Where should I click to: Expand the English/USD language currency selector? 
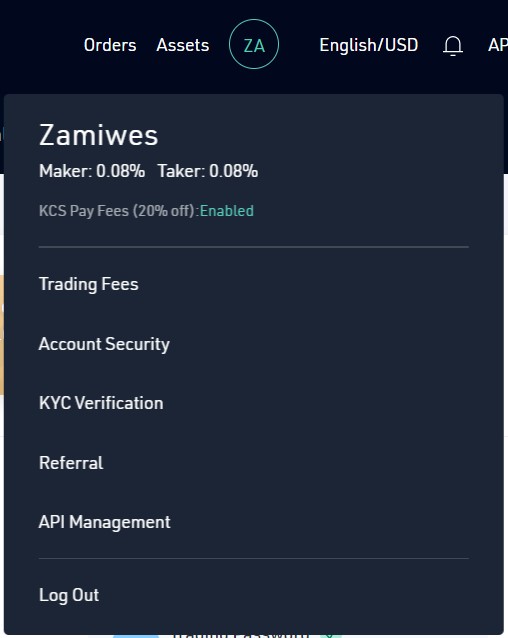tap(369, 45)
